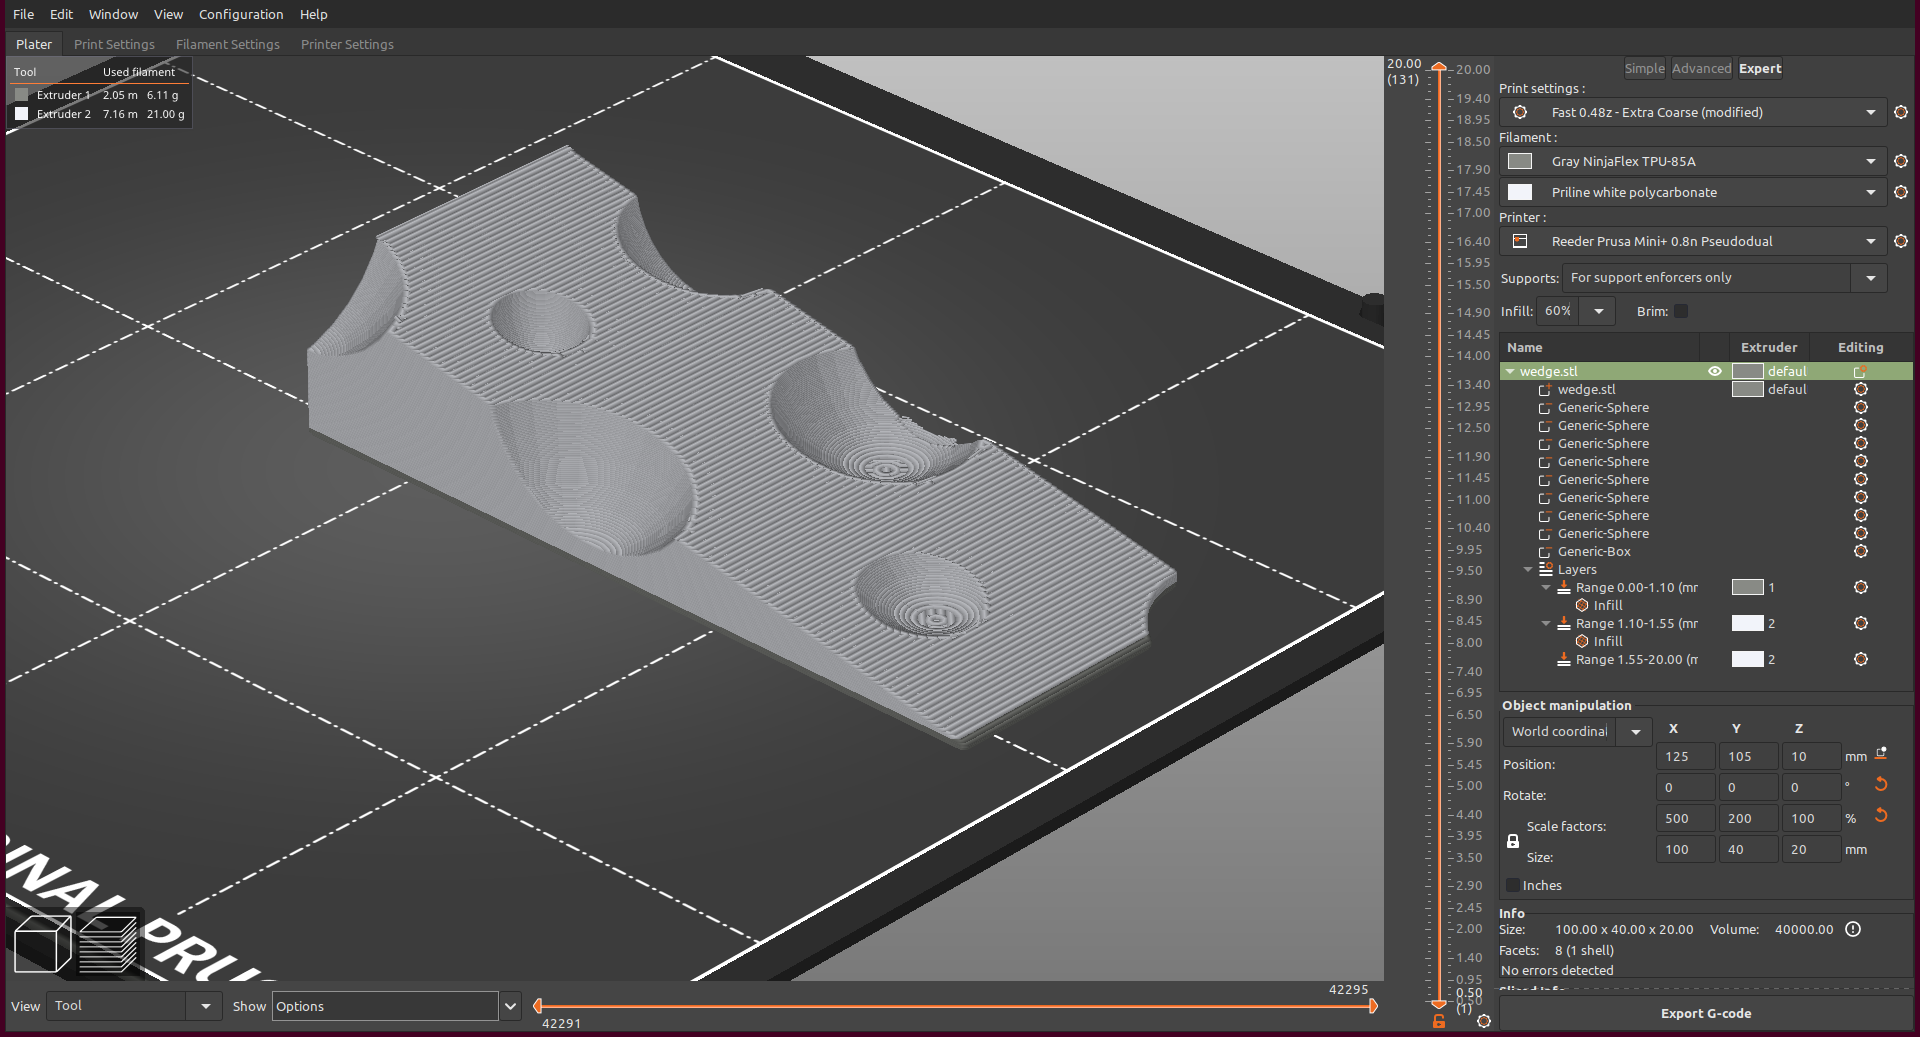Switch to 3D editor view cube icon
This screenshot has width=1920, height=1037.
coord(42,943)
